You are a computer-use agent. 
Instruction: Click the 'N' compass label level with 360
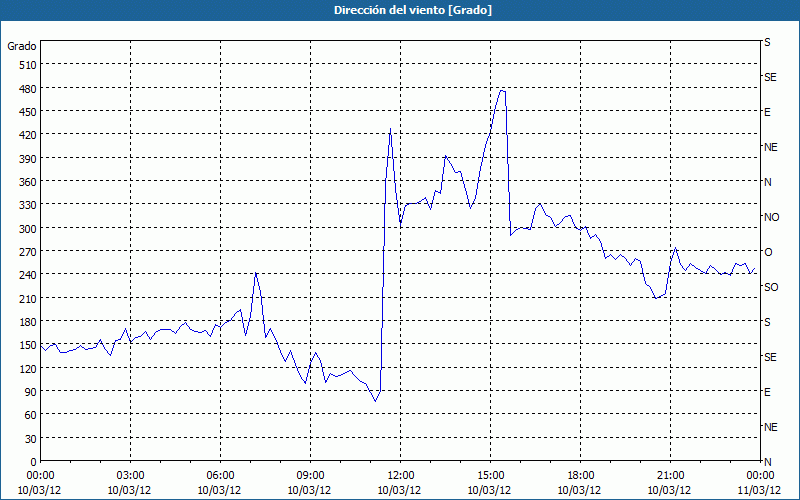767,182
